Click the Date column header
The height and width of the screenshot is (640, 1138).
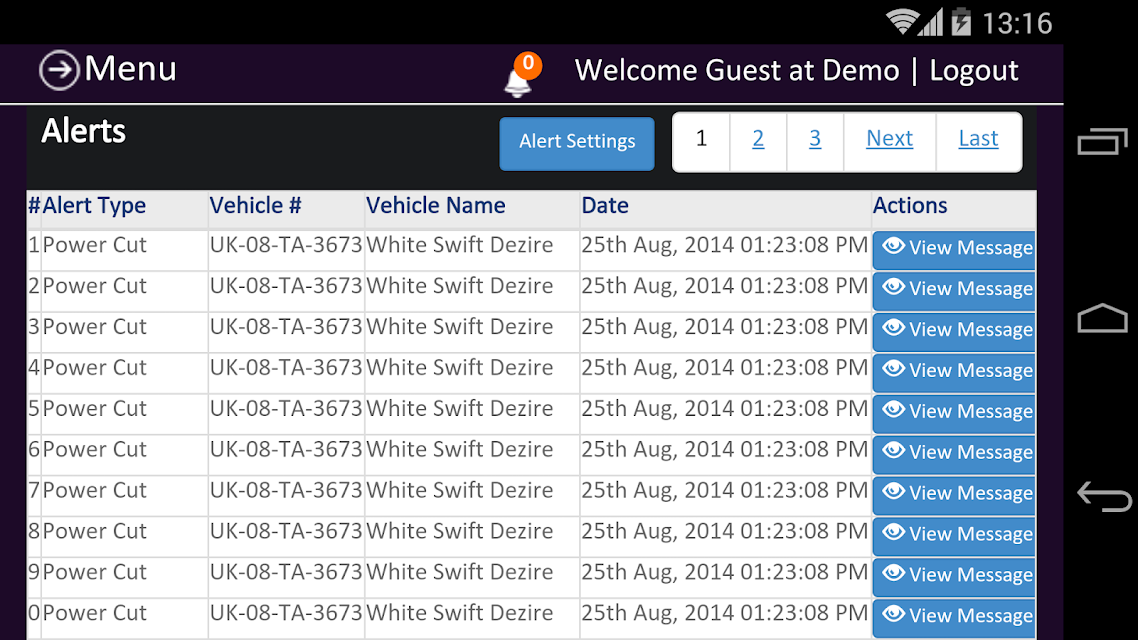[605, 206]
